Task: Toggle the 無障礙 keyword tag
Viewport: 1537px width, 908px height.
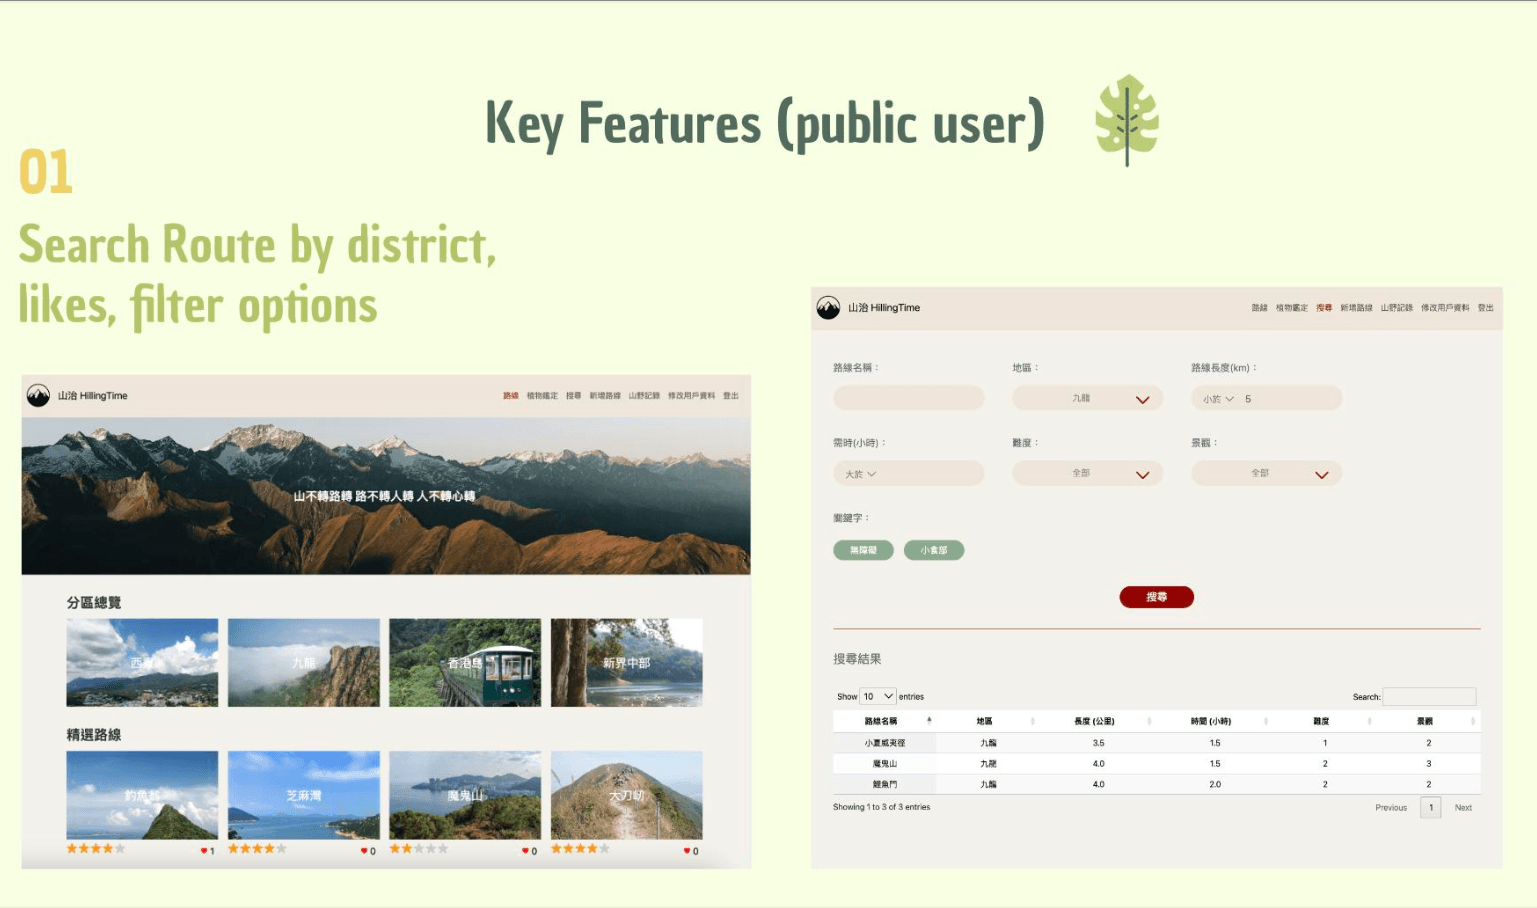Action: click(x=863, y=550)
